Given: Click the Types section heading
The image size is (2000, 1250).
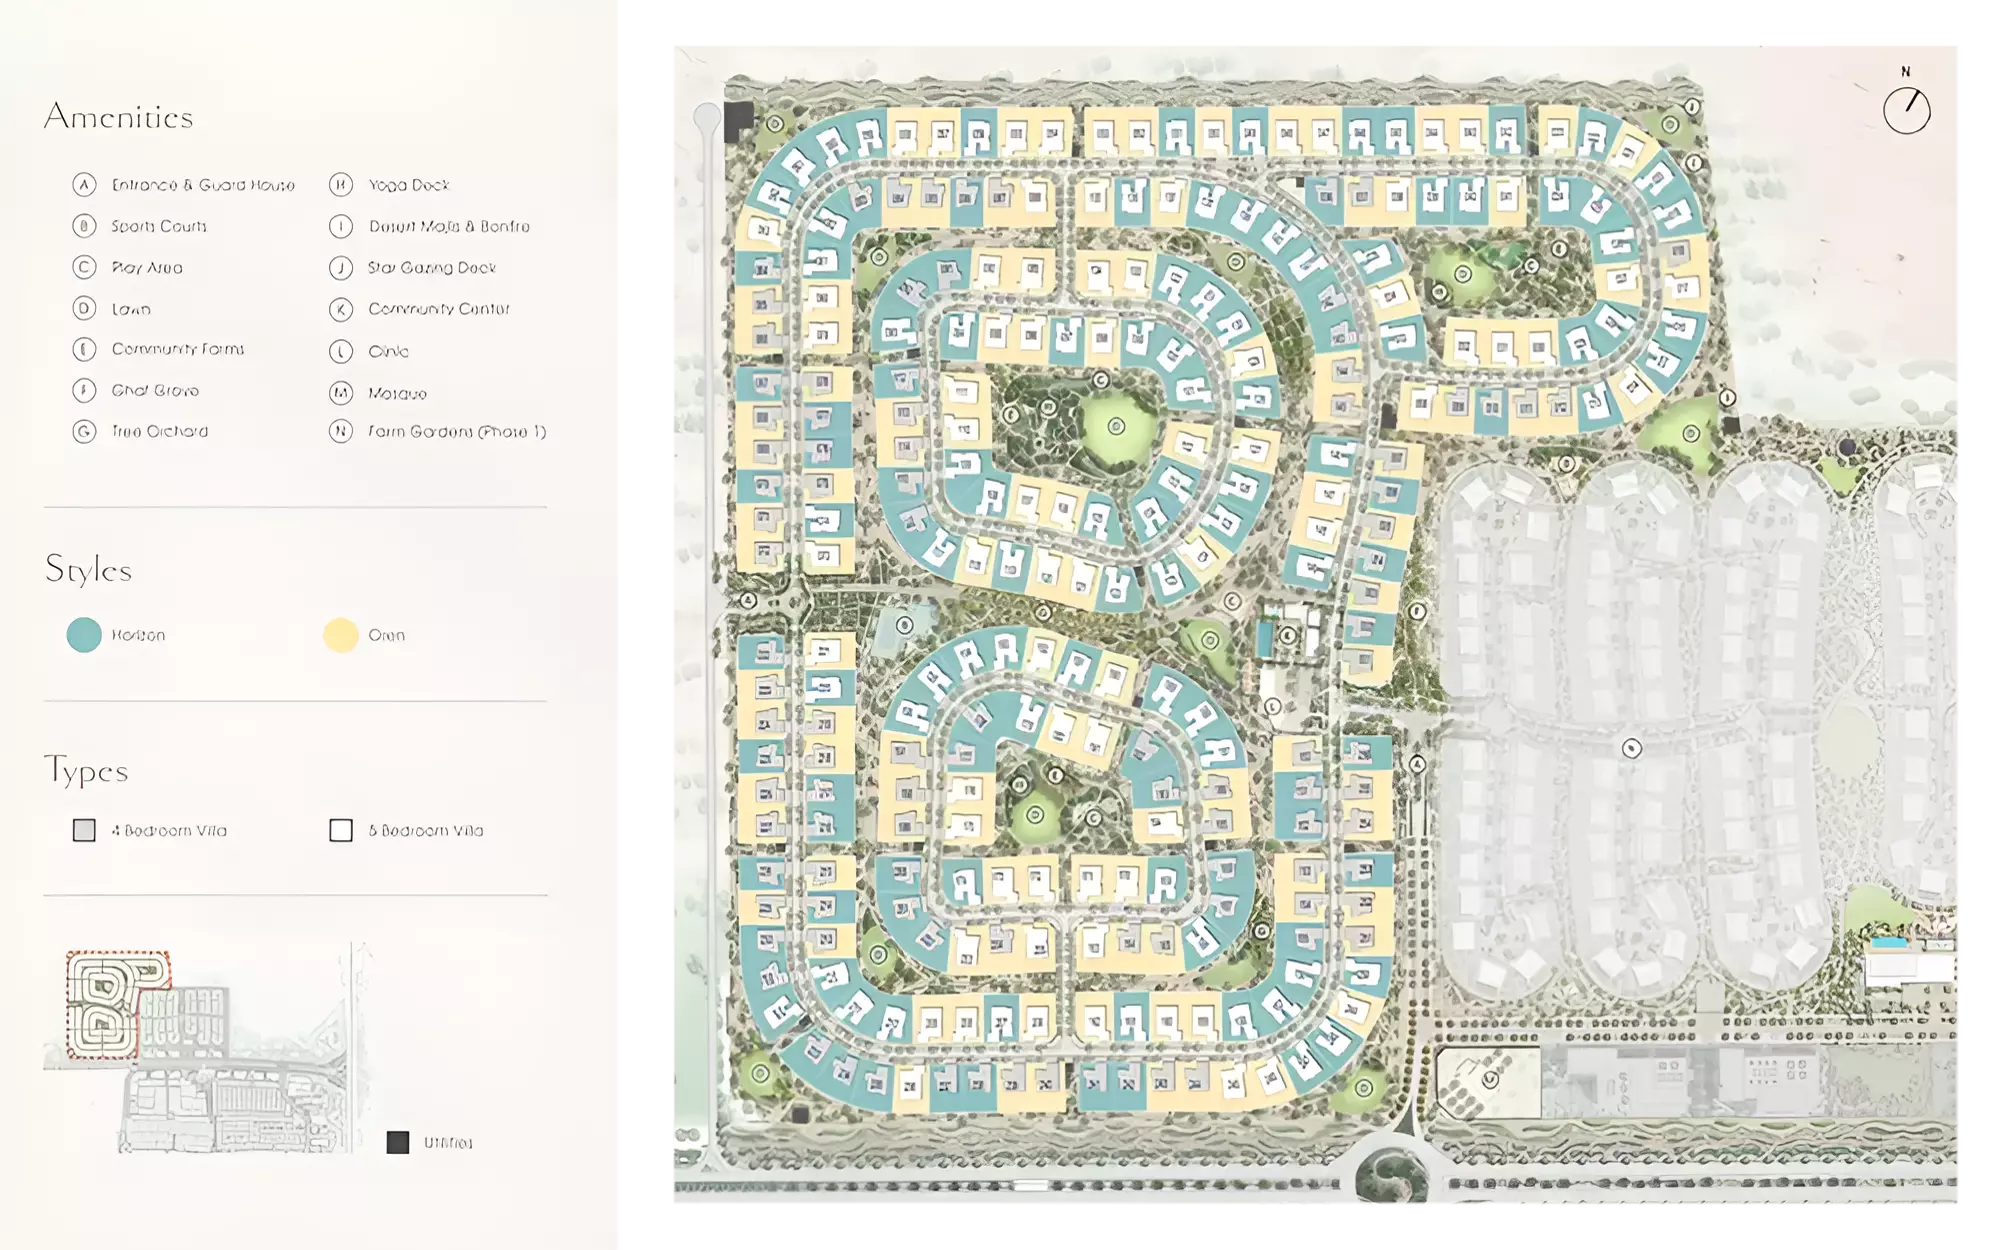Looking at the screenshot, I should tap(86, 771).
